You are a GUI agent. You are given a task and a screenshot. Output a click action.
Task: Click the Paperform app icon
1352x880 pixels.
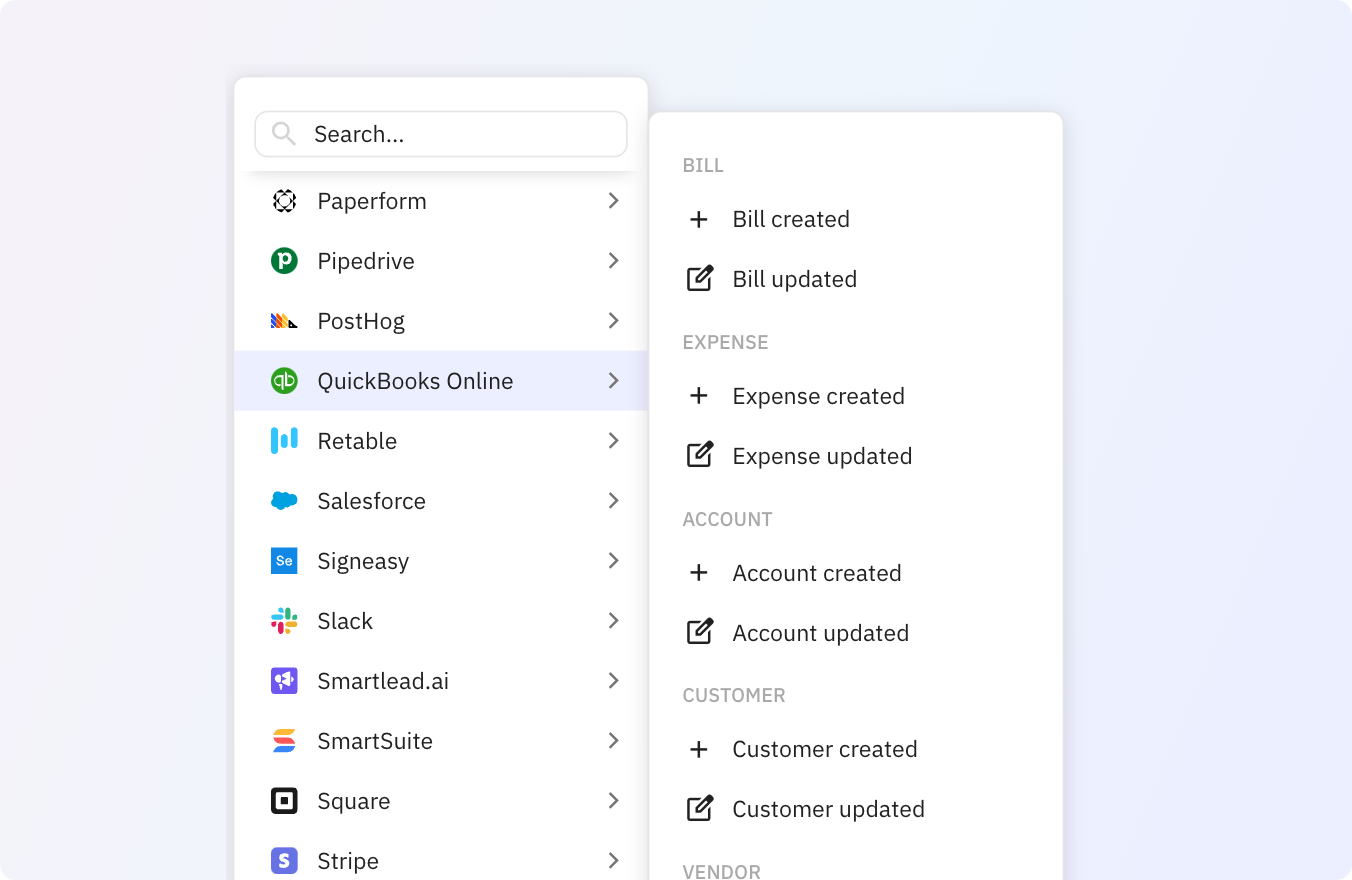coord(284,201)
